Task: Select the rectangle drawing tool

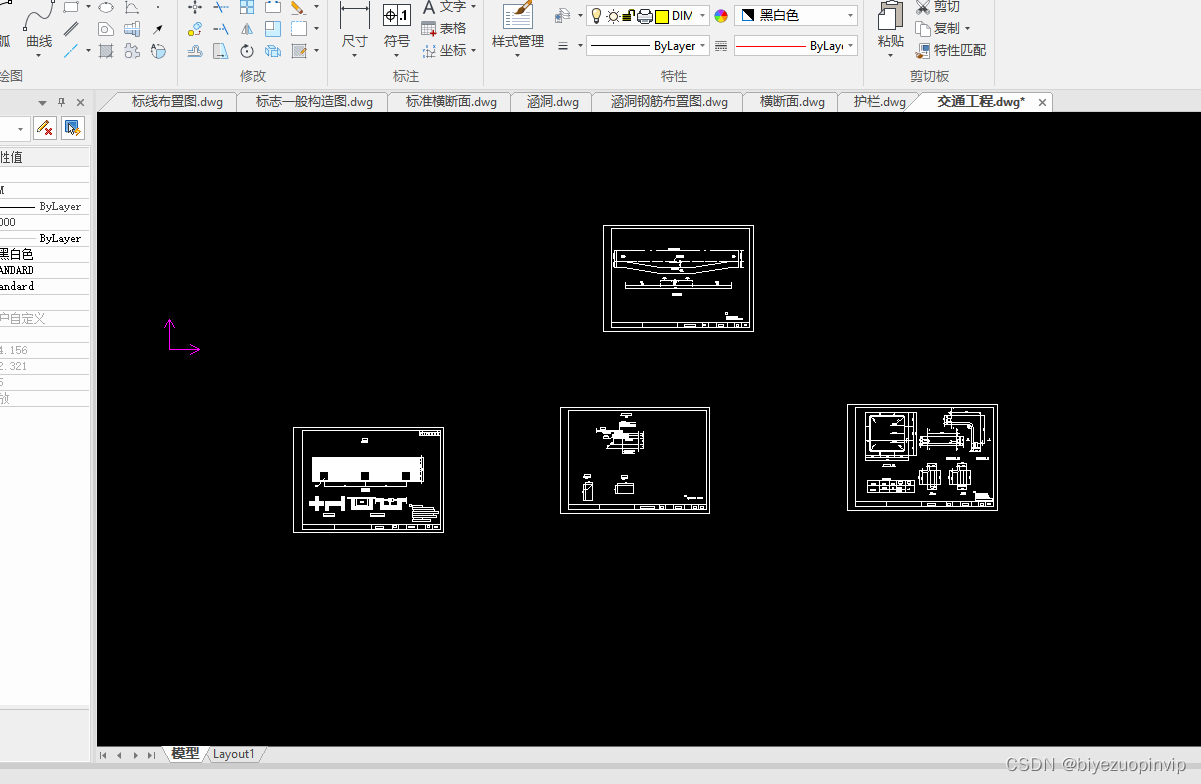Action: point(72,7)
